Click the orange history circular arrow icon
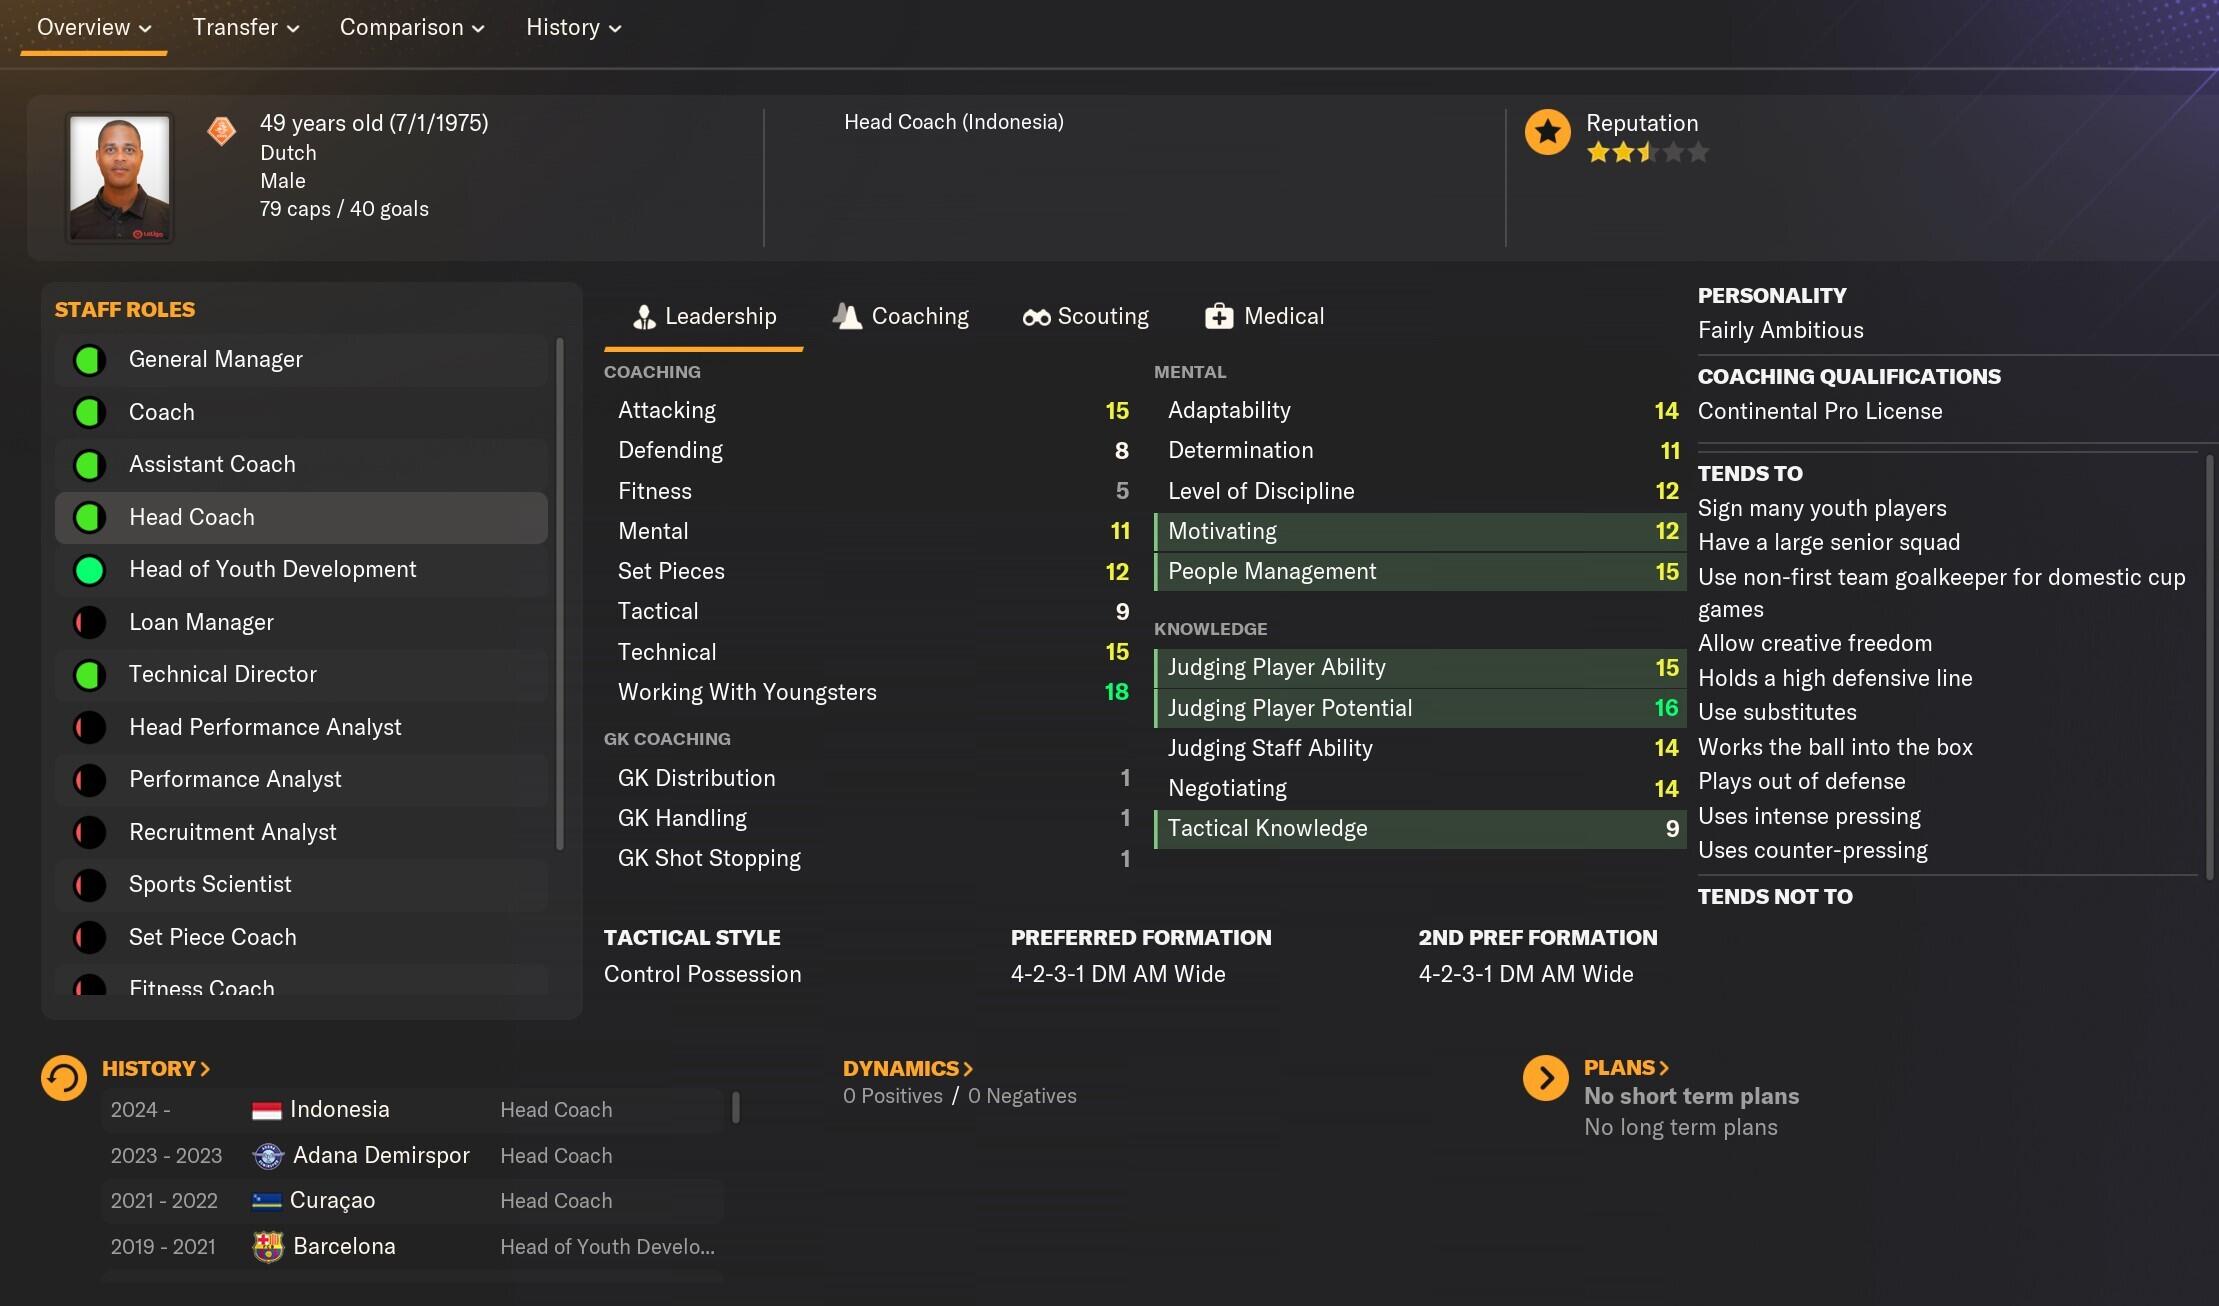This screenshot has width=2219, height=1306. (64, 1078)
